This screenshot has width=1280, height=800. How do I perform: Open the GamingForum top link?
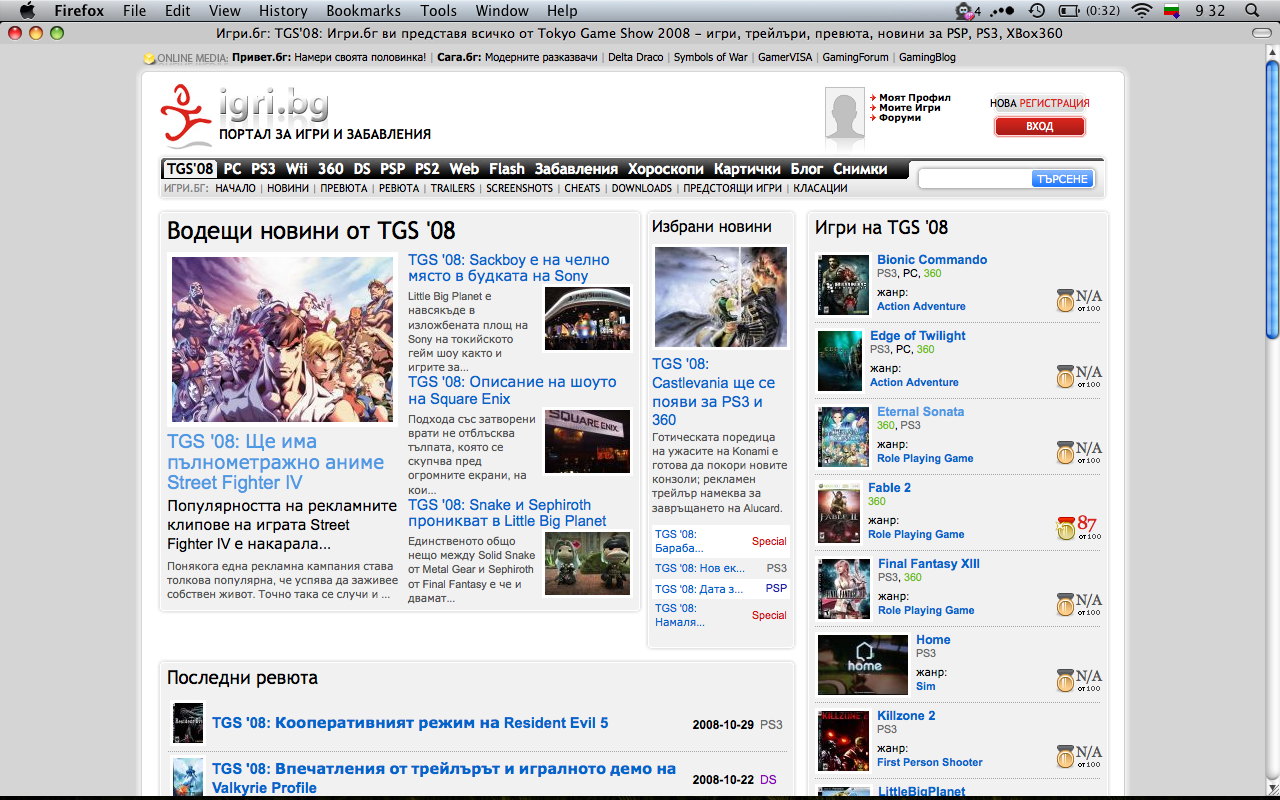tap(855, 57)
